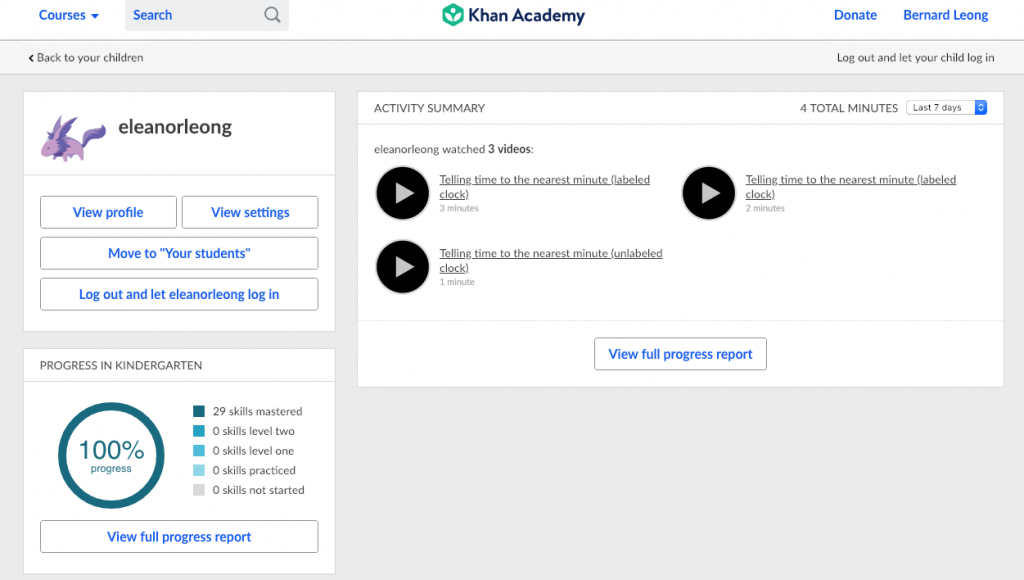Click View full progress report under Kindergarten progress
1024x580 pixels.
(179, 537)
